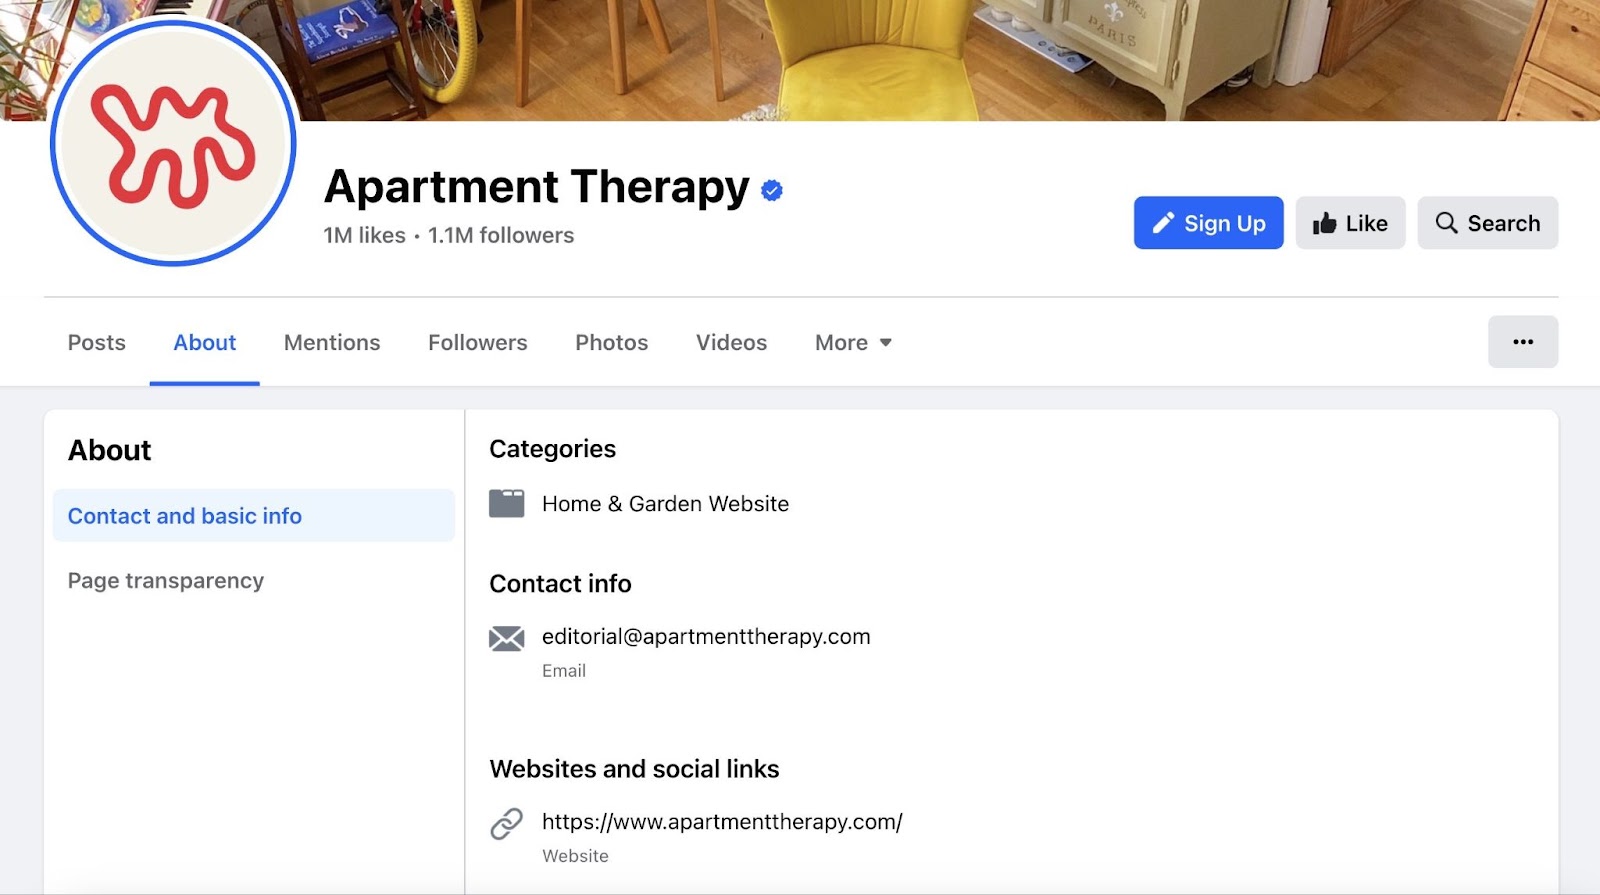This screenshot has width=1600, height=895.
Task: Click the blue Sign Up button
Action: click(1208, 223)
